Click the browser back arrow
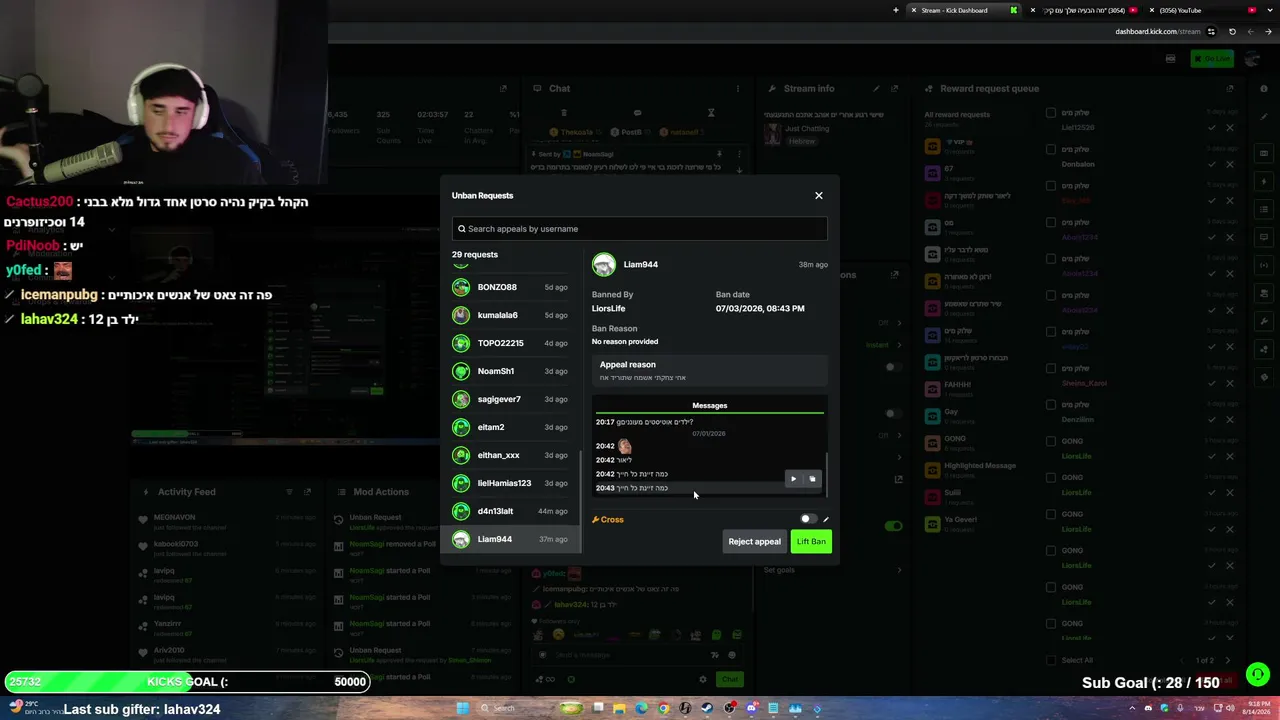 point(1268,32)
